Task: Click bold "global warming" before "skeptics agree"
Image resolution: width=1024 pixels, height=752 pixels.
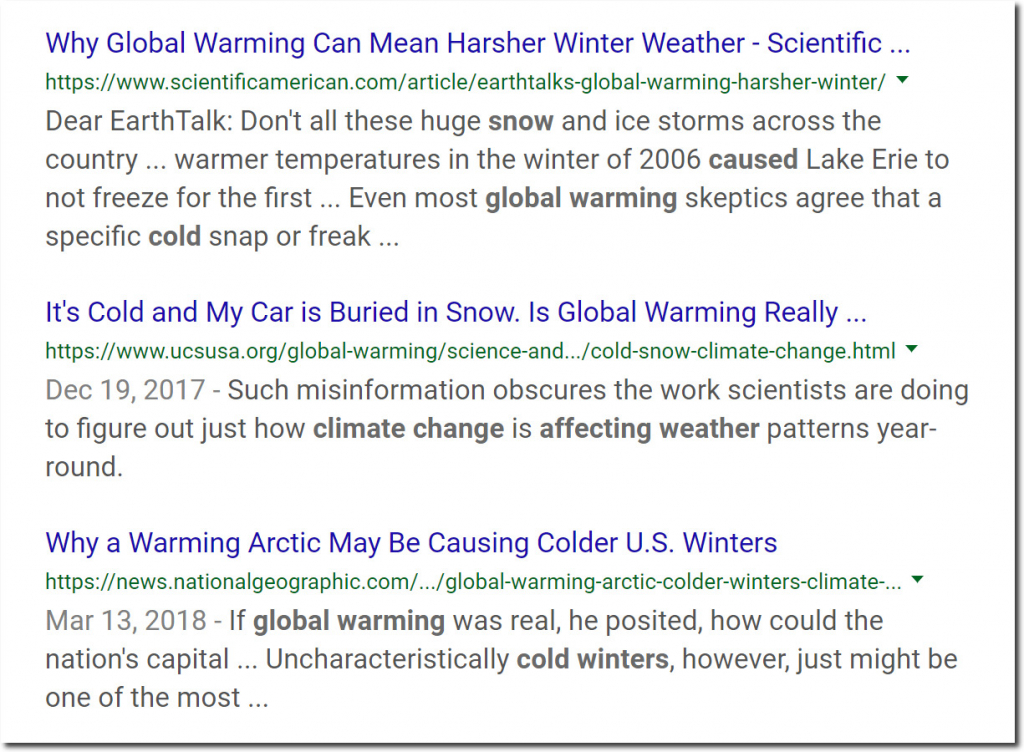Action: tap(581, 198)
